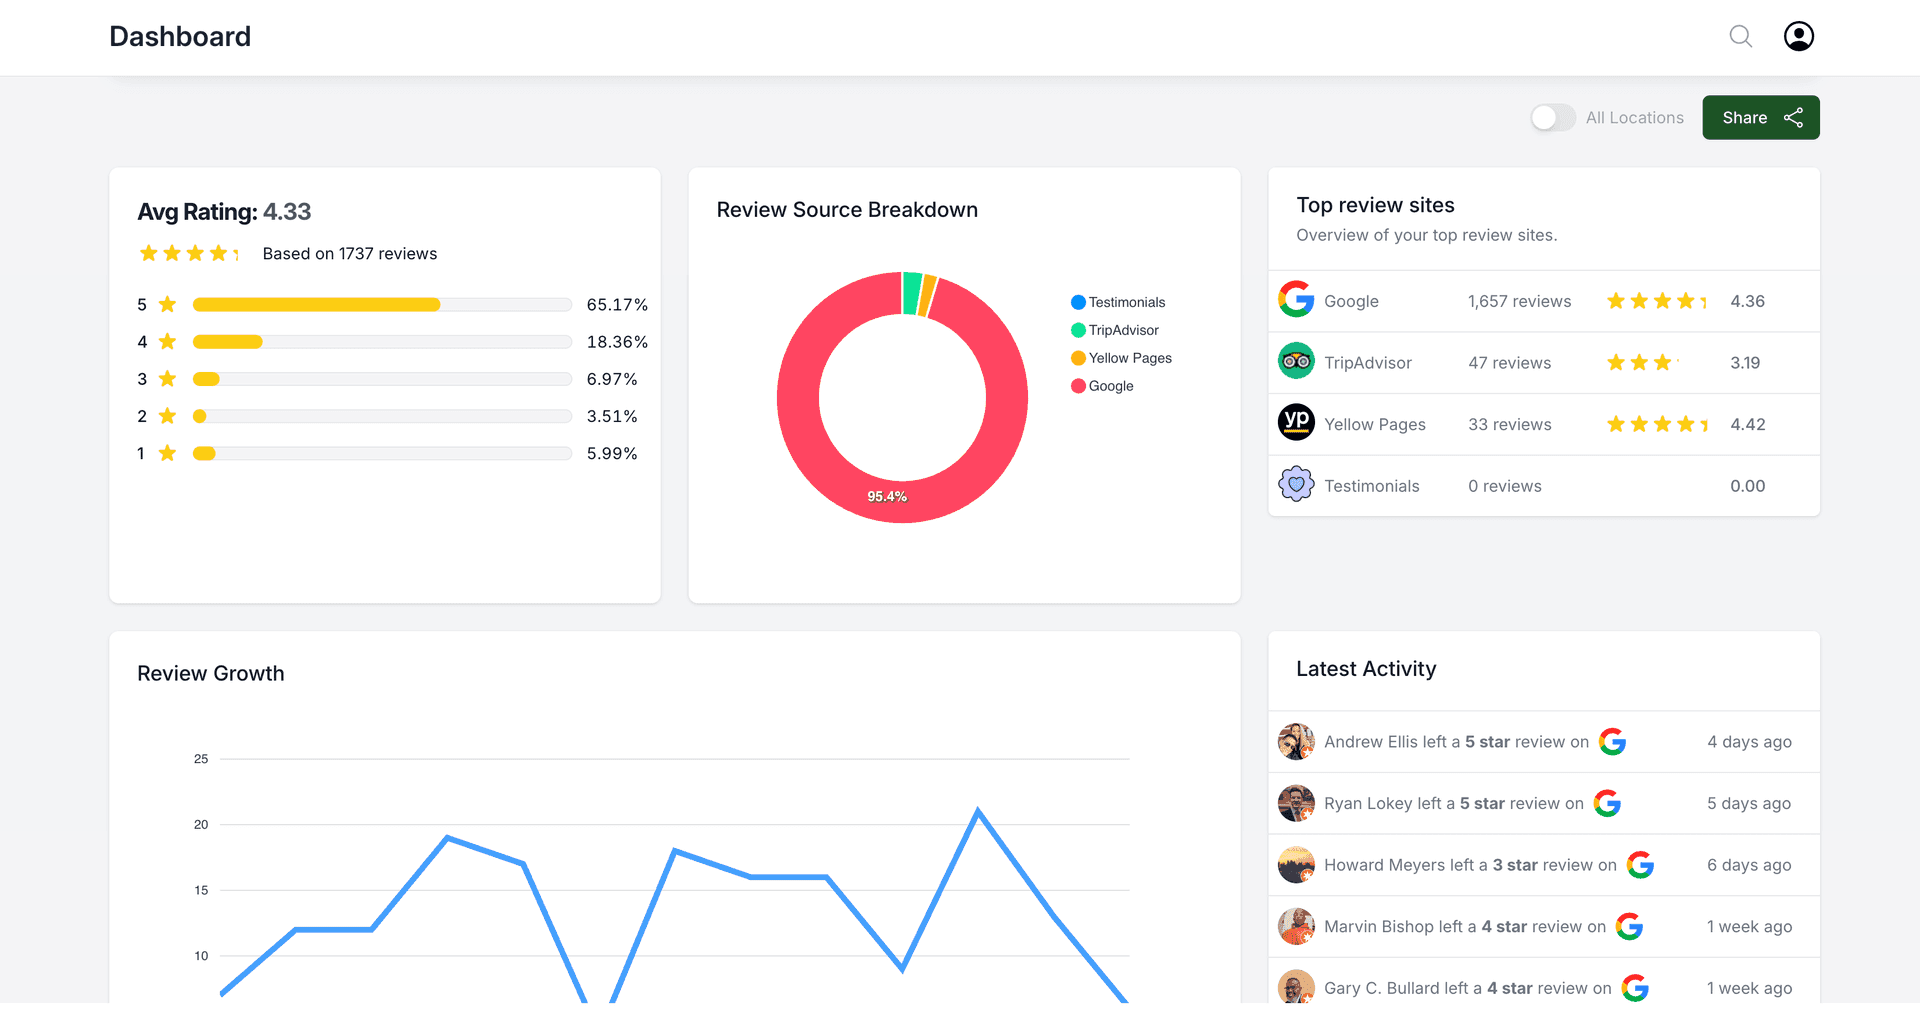Image resolution: width=1920 pixels, height=1023 pixels.
Task: Click the 65.17% percentage value
Action: pyautogui.click(x=617, y=305)
